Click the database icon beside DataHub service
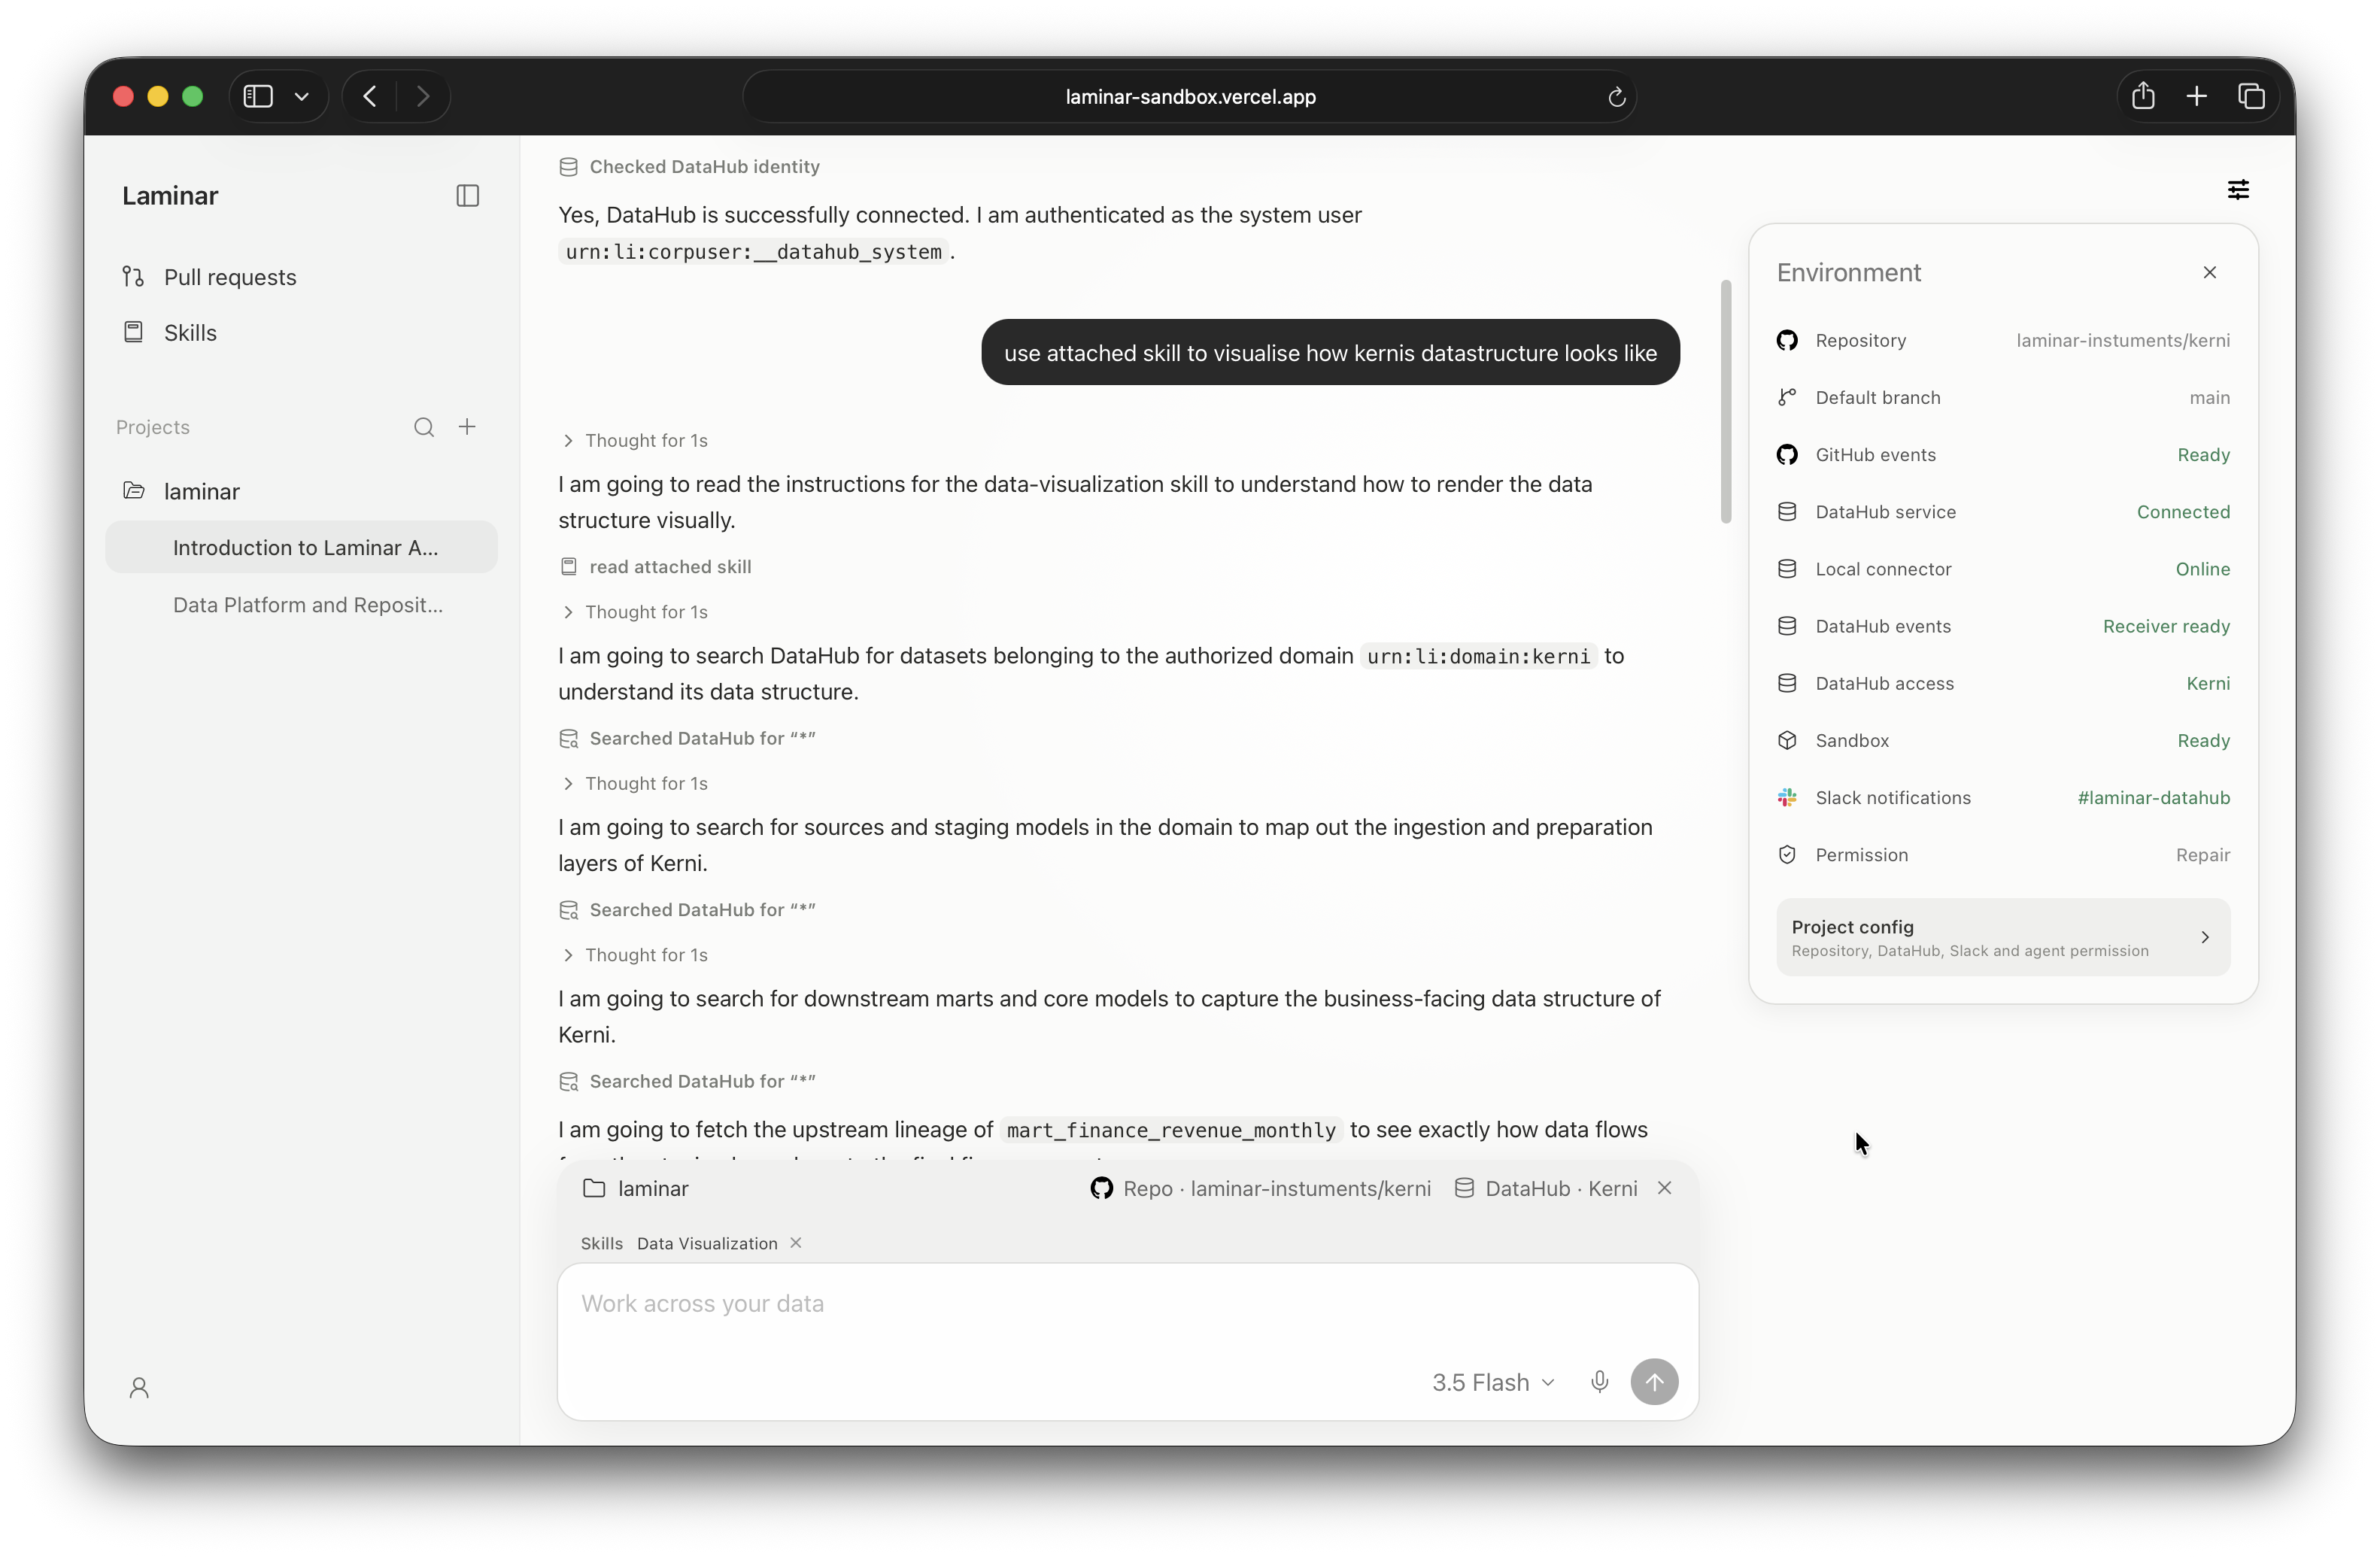Image resolution: width=2380 pixels, height=1557 pixels. coord(1787,512)
